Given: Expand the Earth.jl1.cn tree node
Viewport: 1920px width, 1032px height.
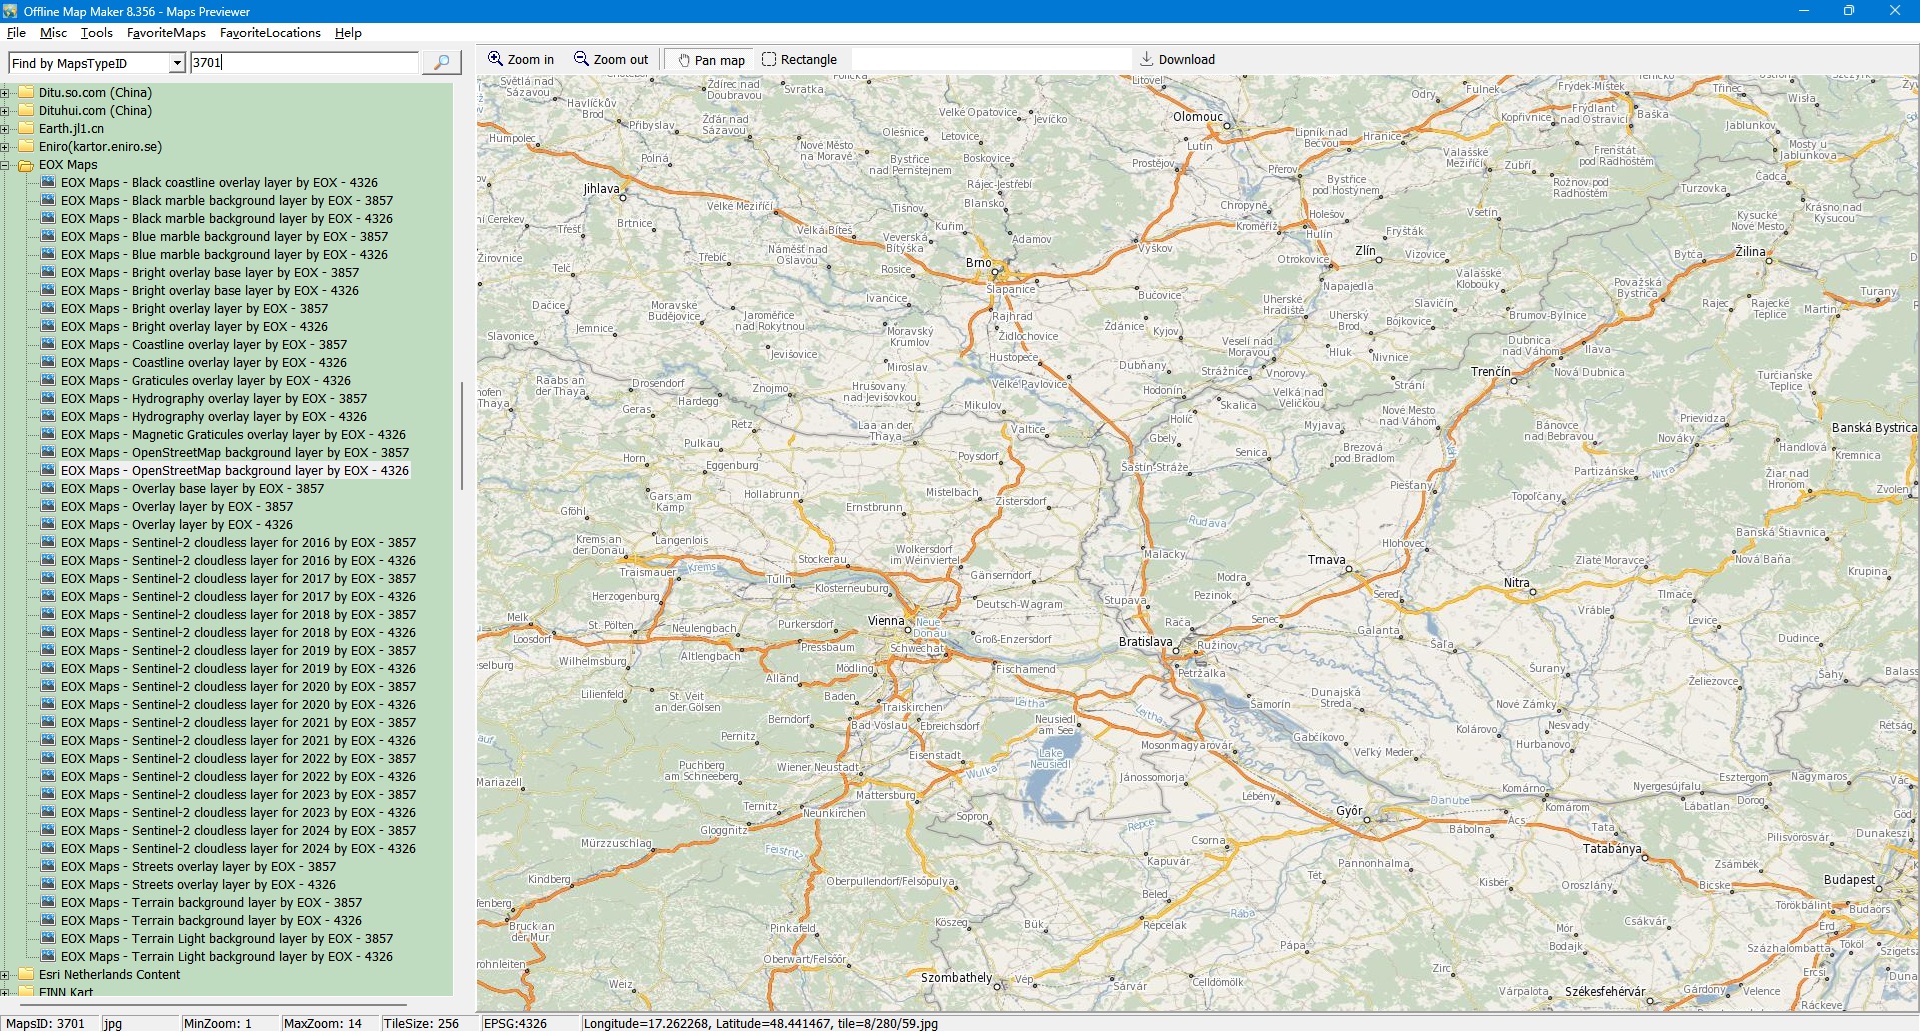Looking at the screenshot, I should (5, 129).
